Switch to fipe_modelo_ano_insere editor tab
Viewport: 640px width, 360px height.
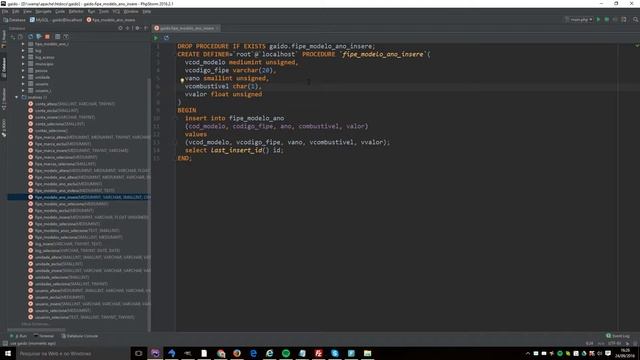(x=186, y=28)
